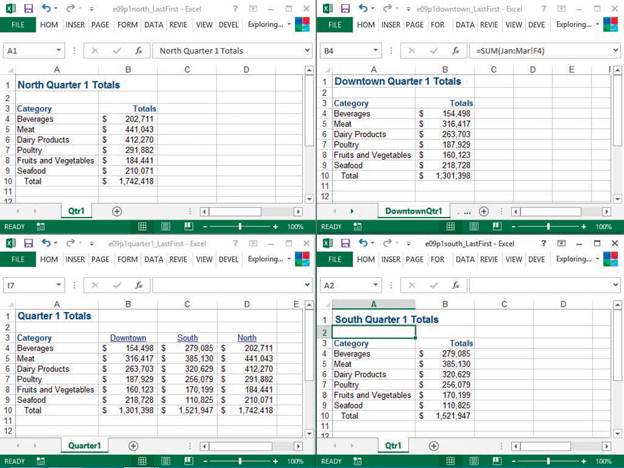This screenshot has width=624, height=468.
Task: Save the south workbook using Save icon
Action: point(345,243)
